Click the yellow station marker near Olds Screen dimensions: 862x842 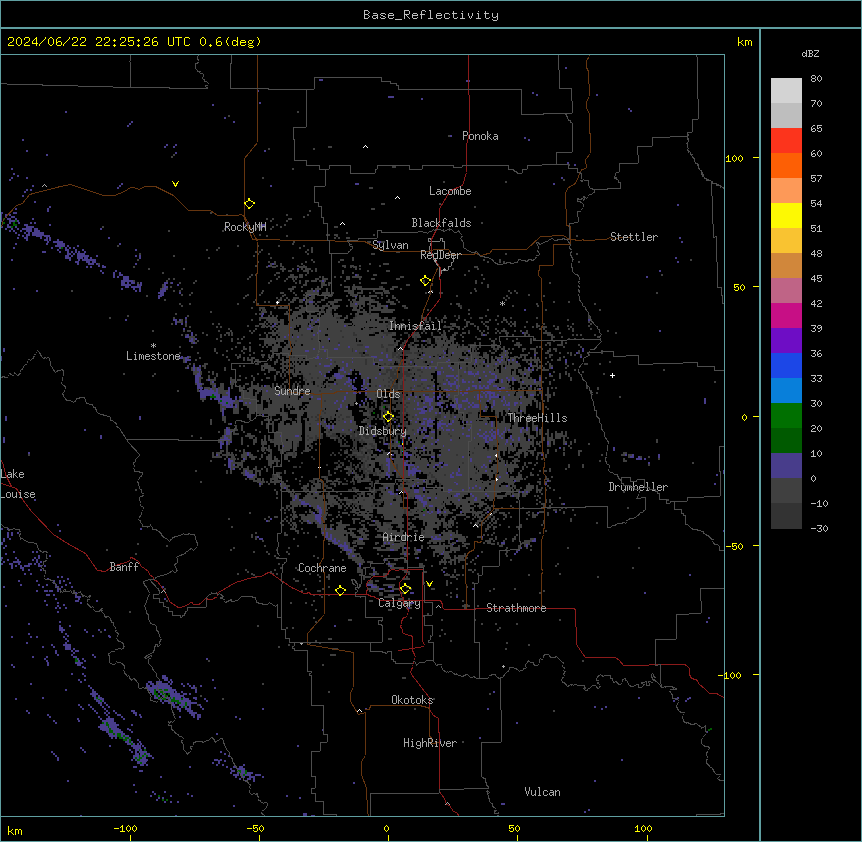pos(388,416)
